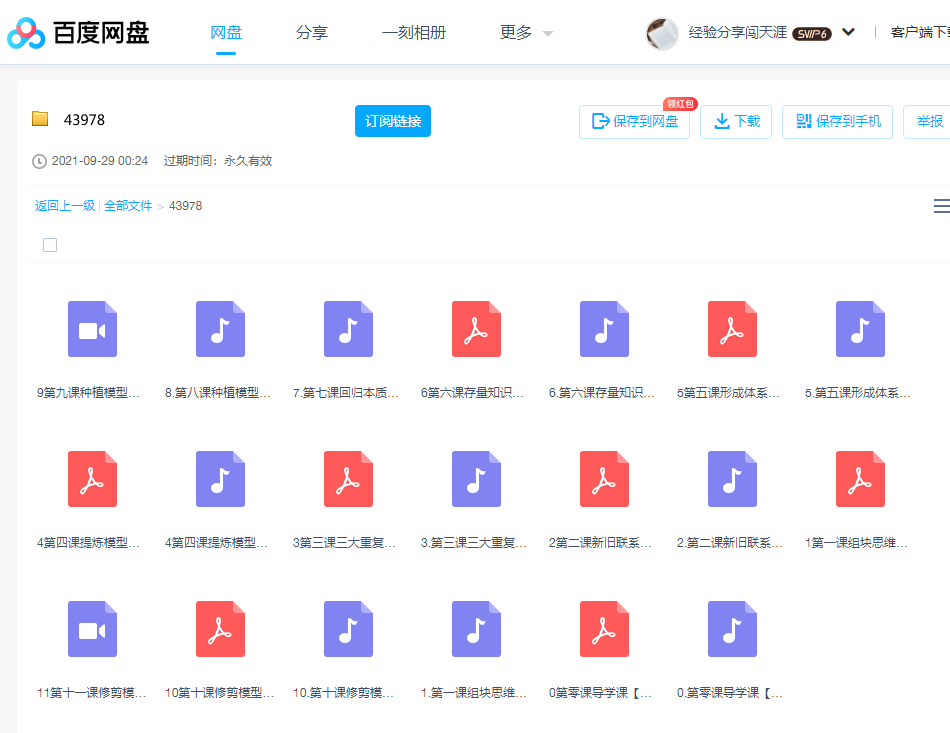Viewport: 950px width, 733px height.
Task: Click the Baidu Netdisk logo
Action: (78, 33)
